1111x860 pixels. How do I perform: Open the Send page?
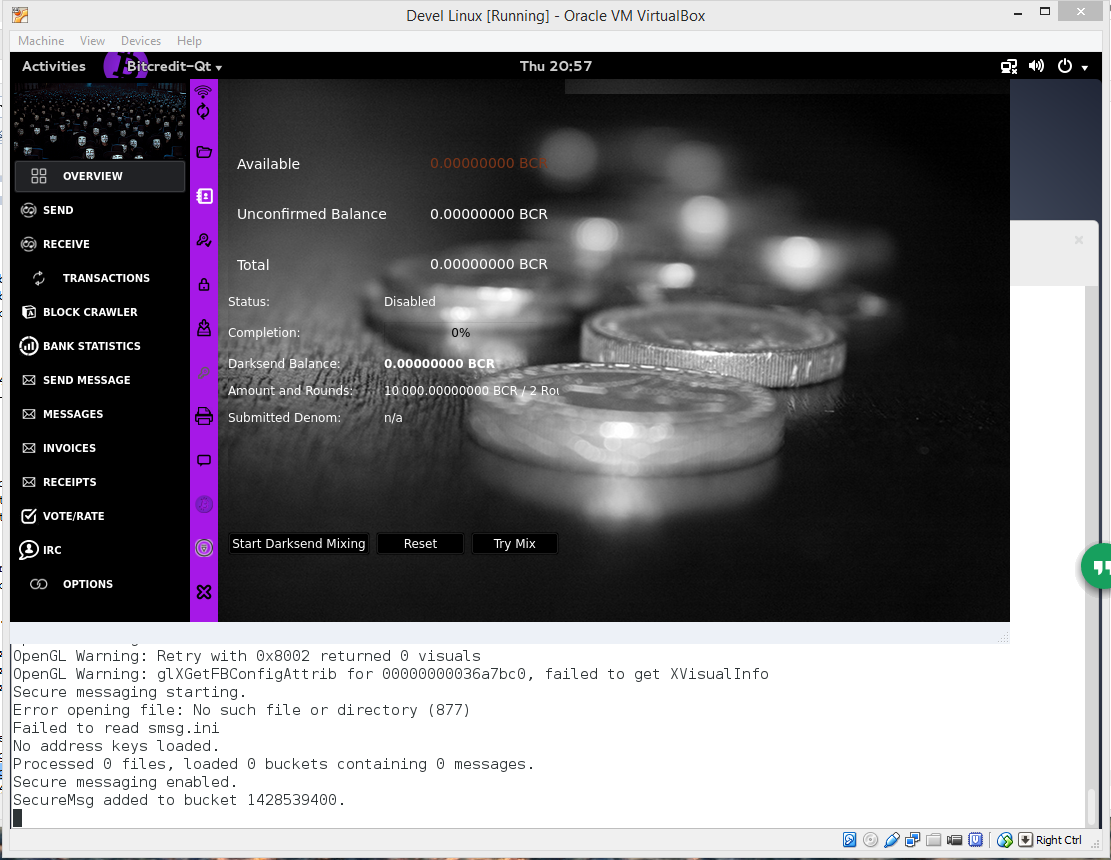(x=47, y=210)
